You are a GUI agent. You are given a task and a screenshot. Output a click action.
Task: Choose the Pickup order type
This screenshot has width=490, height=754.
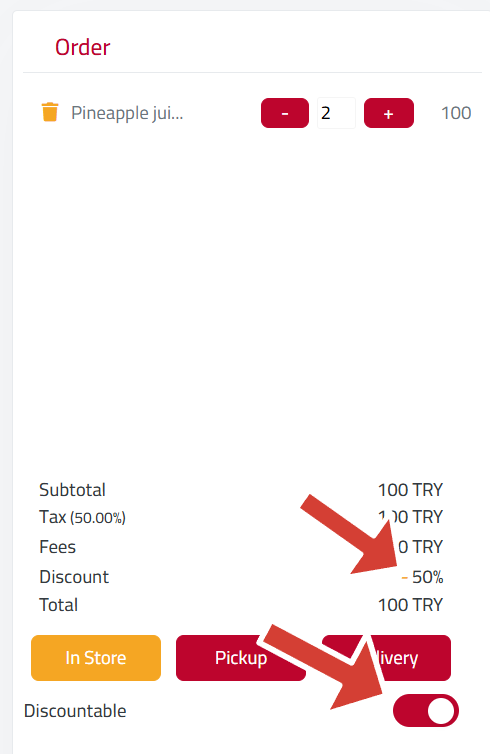(x=240, y=658)
